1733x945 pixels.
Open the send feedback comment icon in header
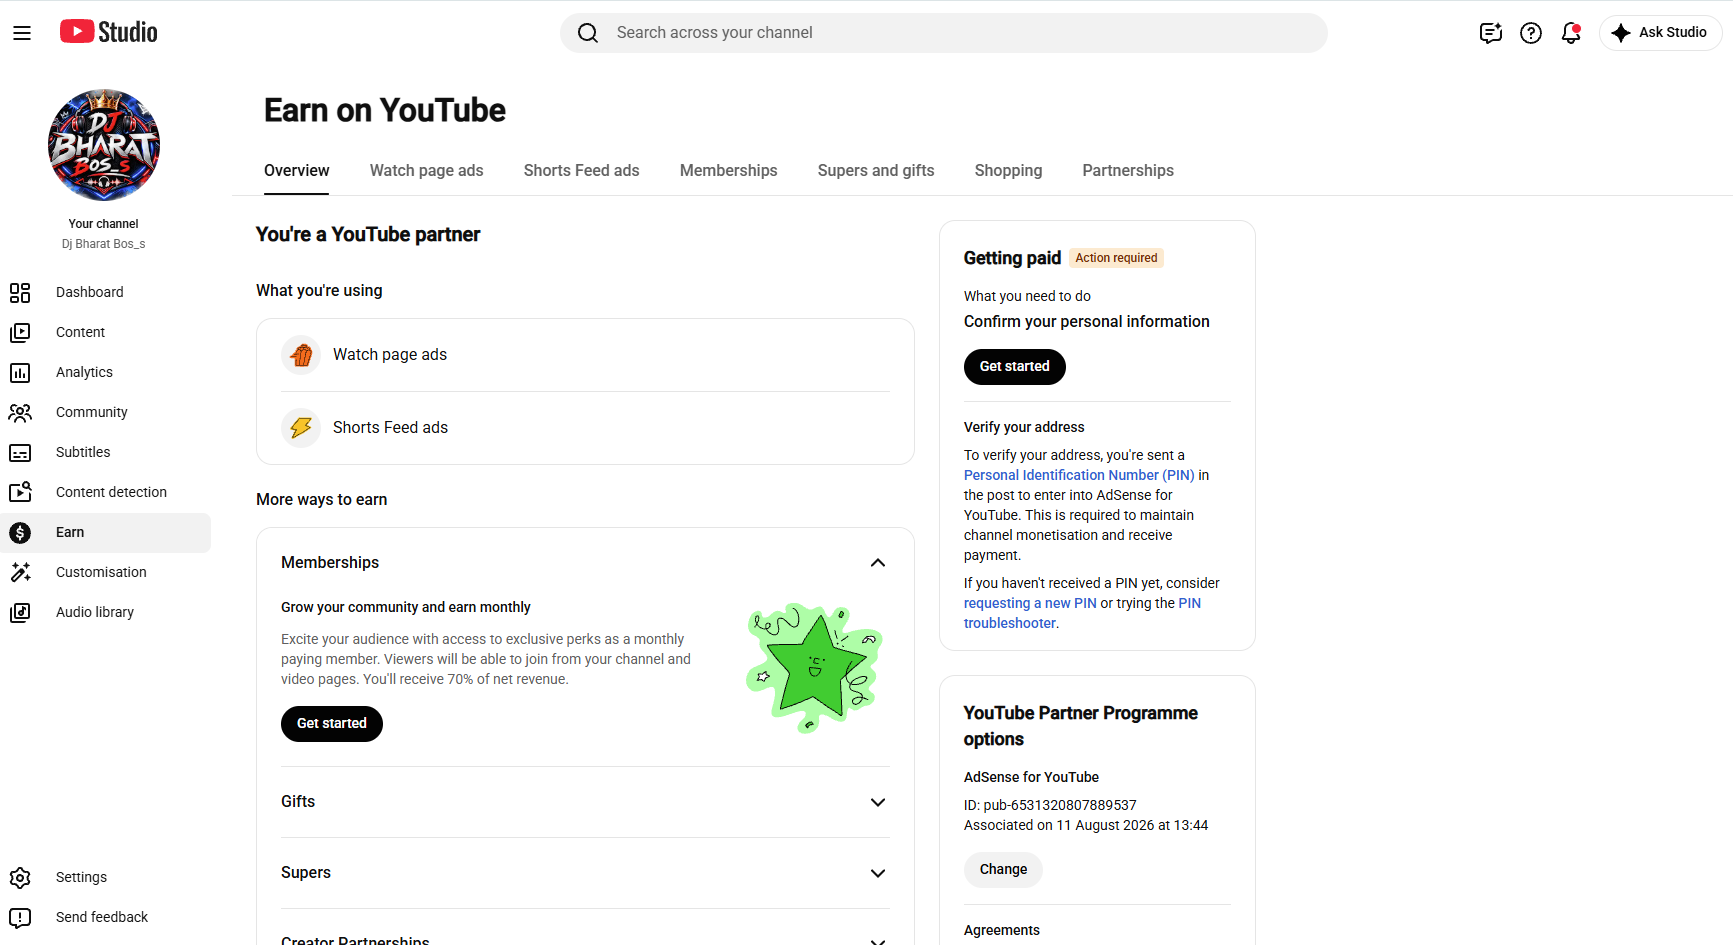tap(1491, 33)
